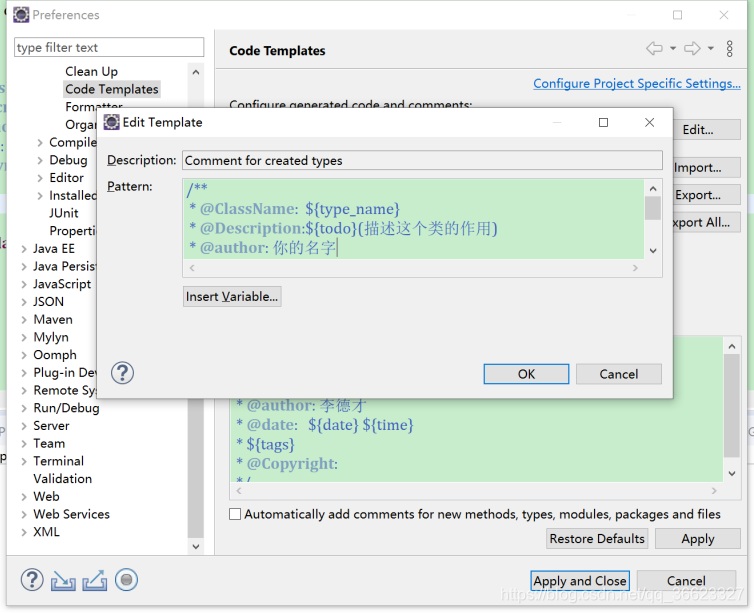This screenshot has height=613, width=754.
Task: Click Insert Variable button
Action: [232, 297]
